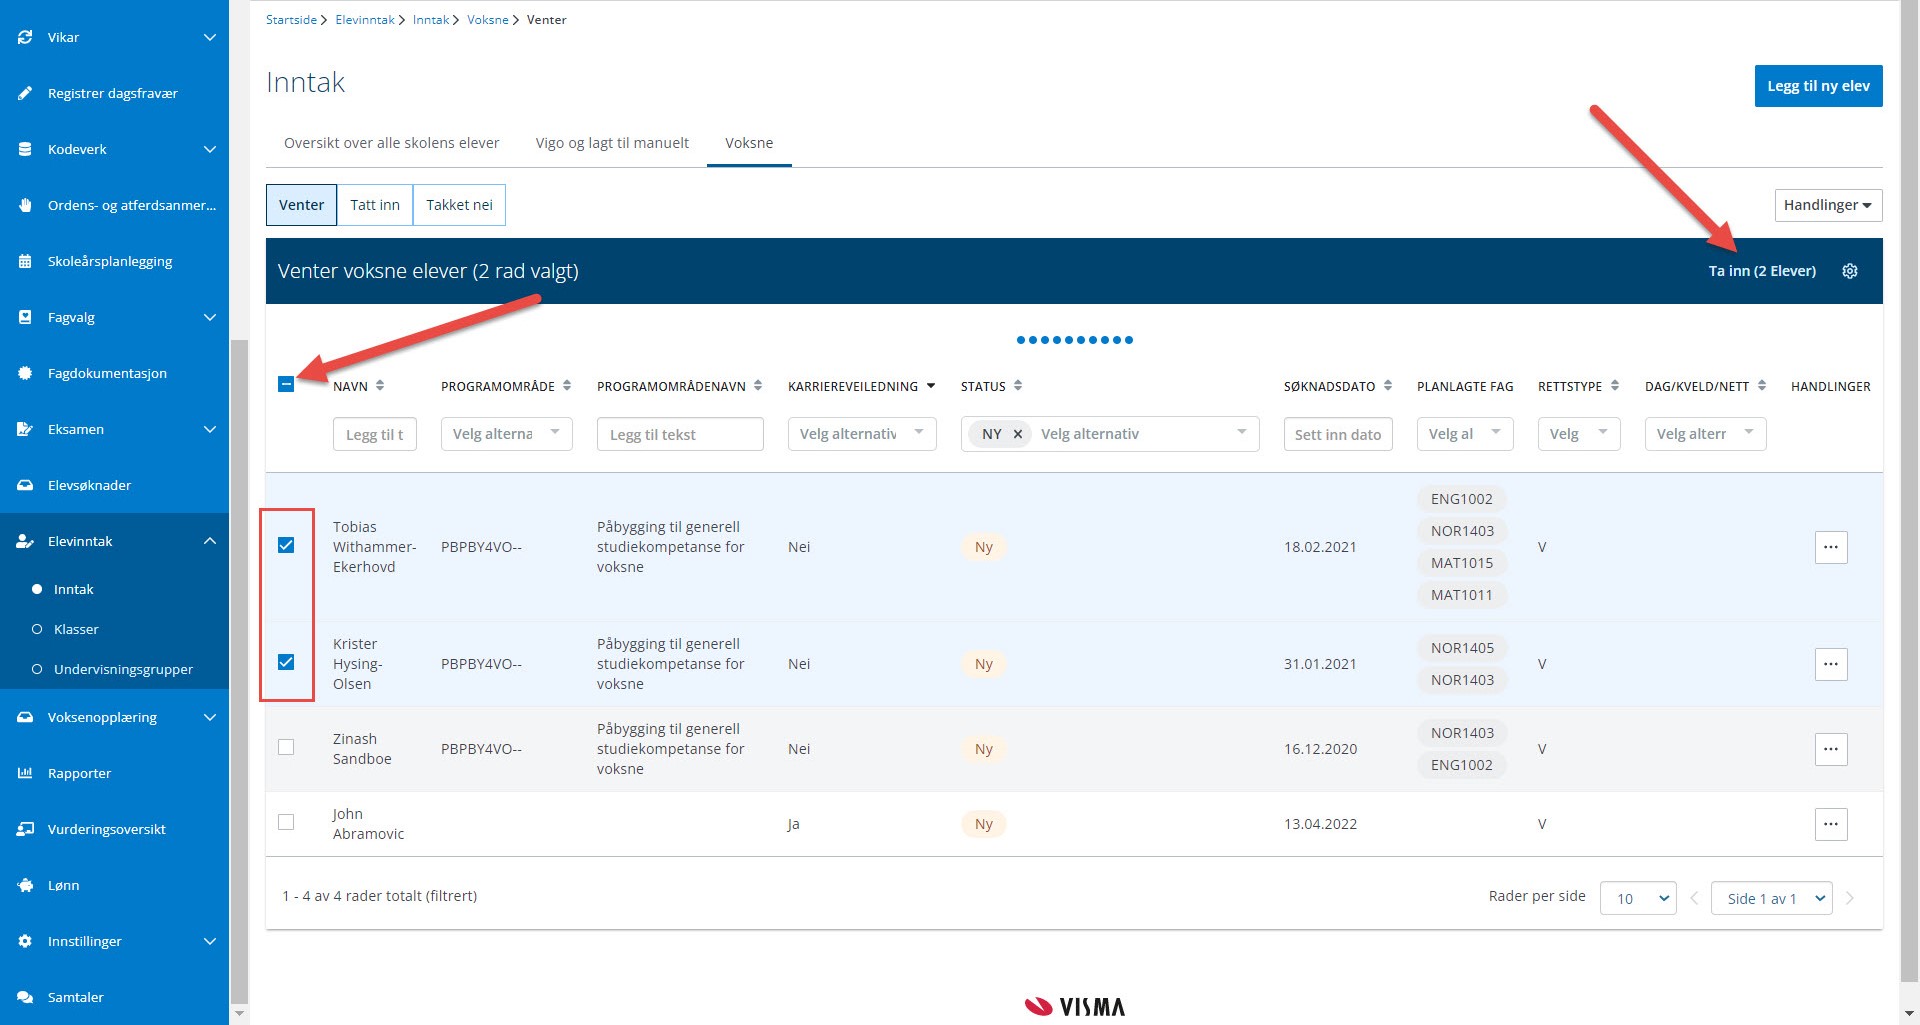1920x1025 pixels.
Task: Sort by Programområde column arrows
Action: pyautogui.click(x=567, y=386)
